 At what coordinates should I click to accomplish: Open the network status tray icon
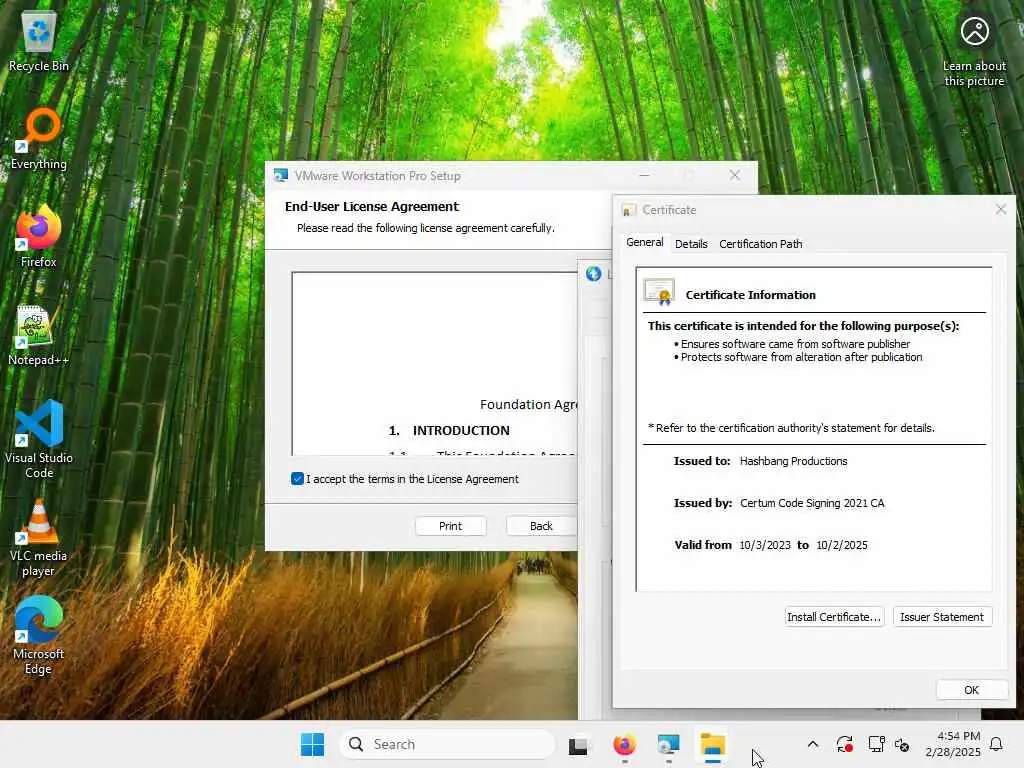click(x=876, y=744)
